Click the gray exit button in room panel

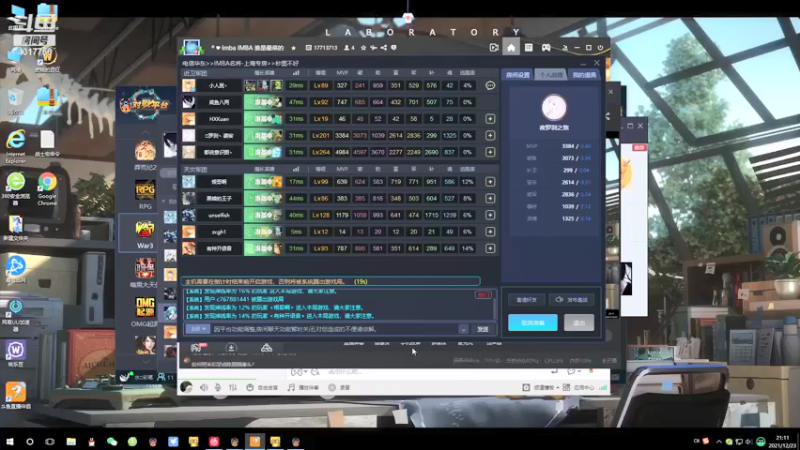[x=579, y=322]
